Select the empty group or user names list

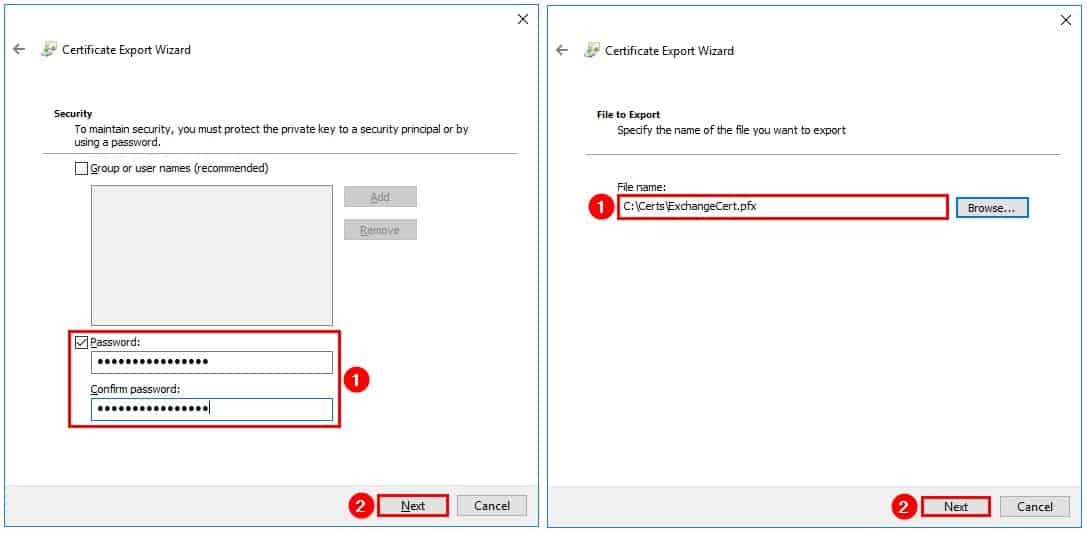pyautogui.click(x=211, y=255)
